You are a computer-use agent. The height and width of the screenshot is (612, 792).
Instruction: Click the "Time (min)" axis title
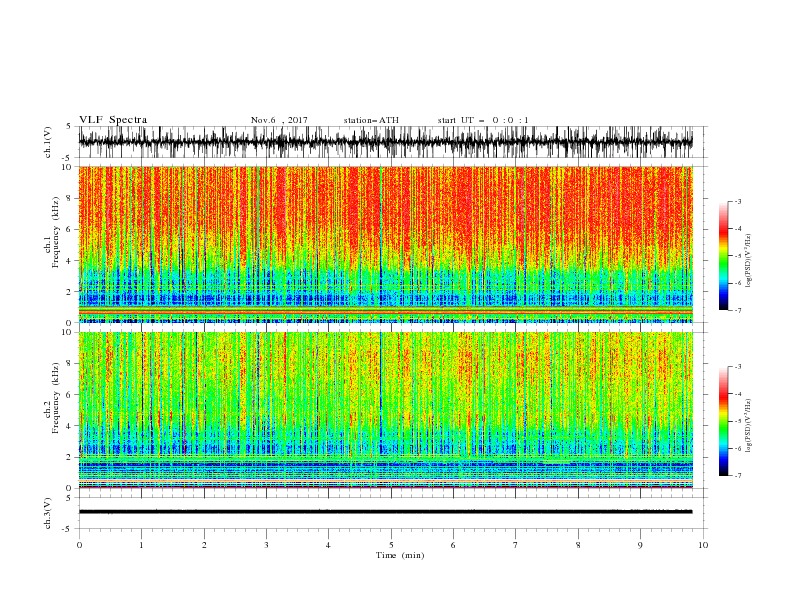400,555
